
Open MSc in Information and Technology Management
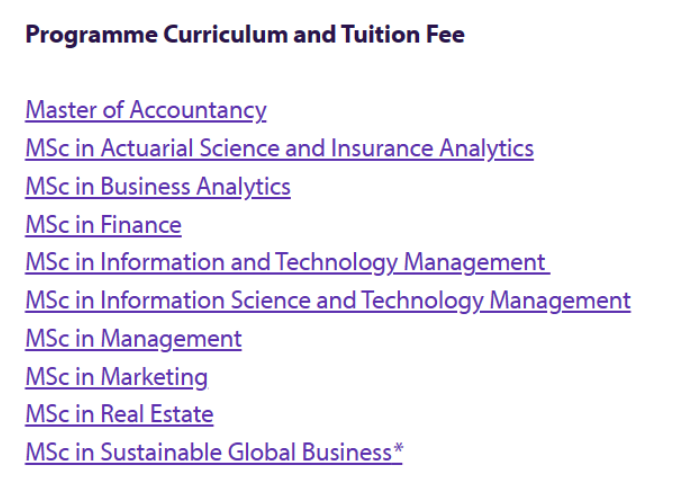pos(288,262)
